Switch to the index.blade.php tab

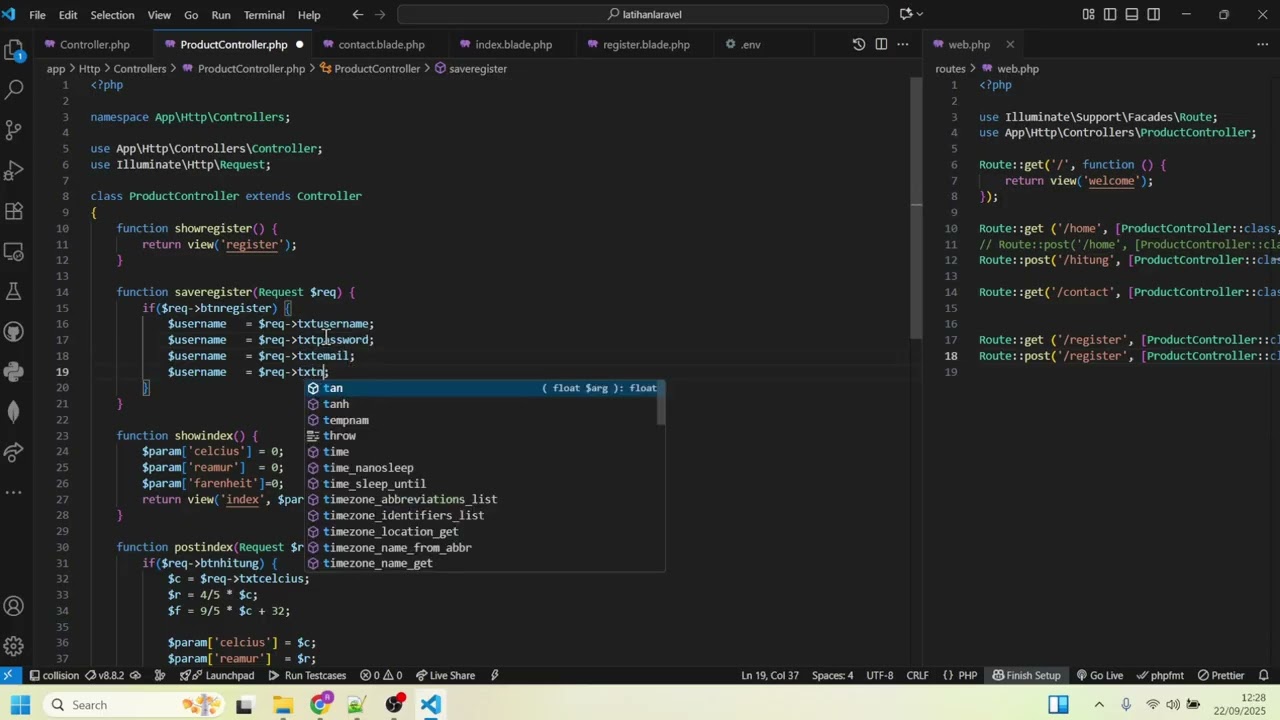coord(513,45)
